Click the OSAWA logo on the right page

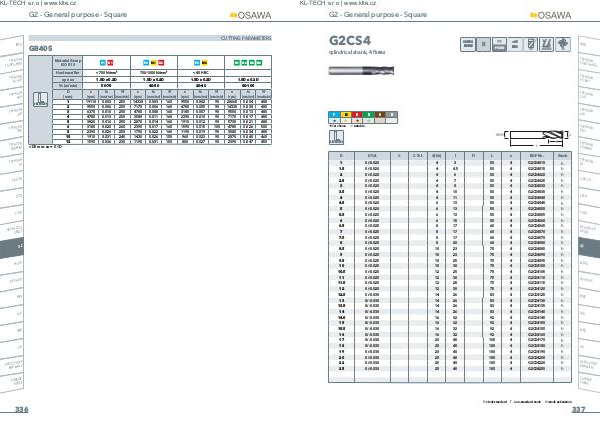point(551,15)
